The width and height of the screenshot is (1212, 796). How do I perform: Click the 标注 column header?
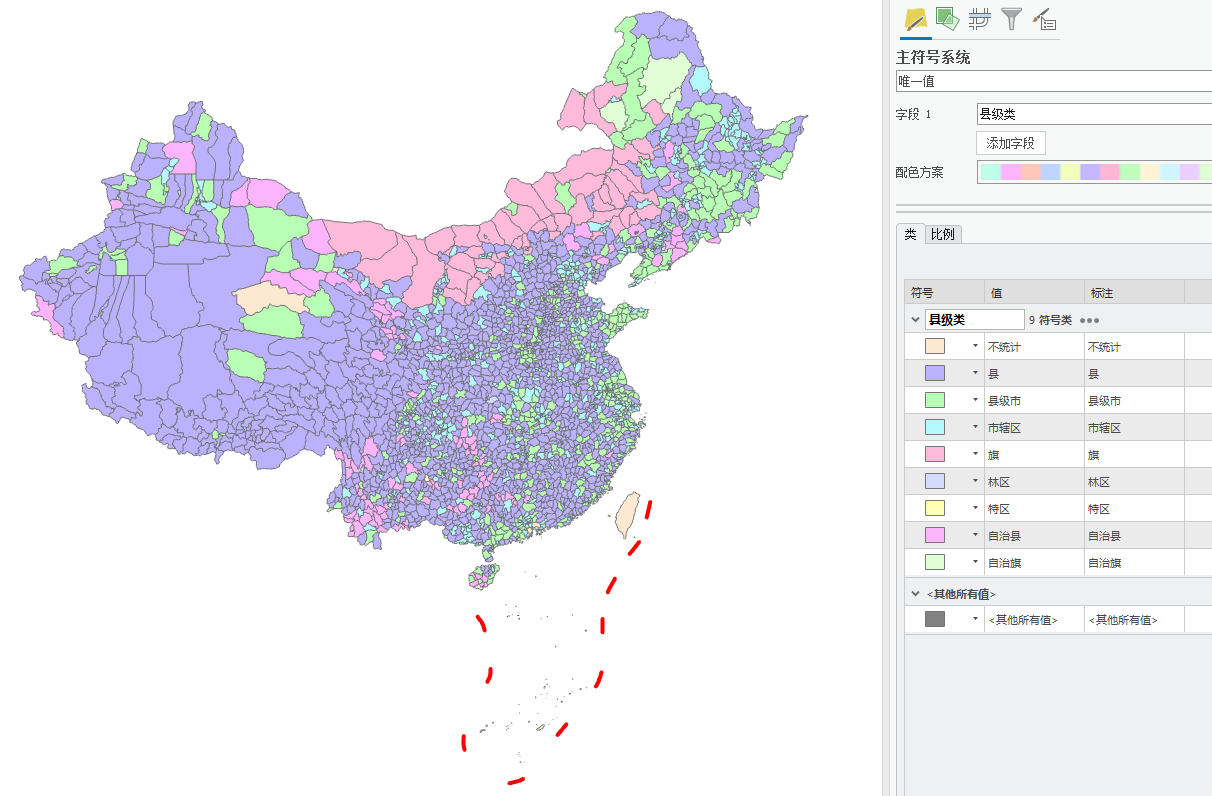[x=1134, y=293]
